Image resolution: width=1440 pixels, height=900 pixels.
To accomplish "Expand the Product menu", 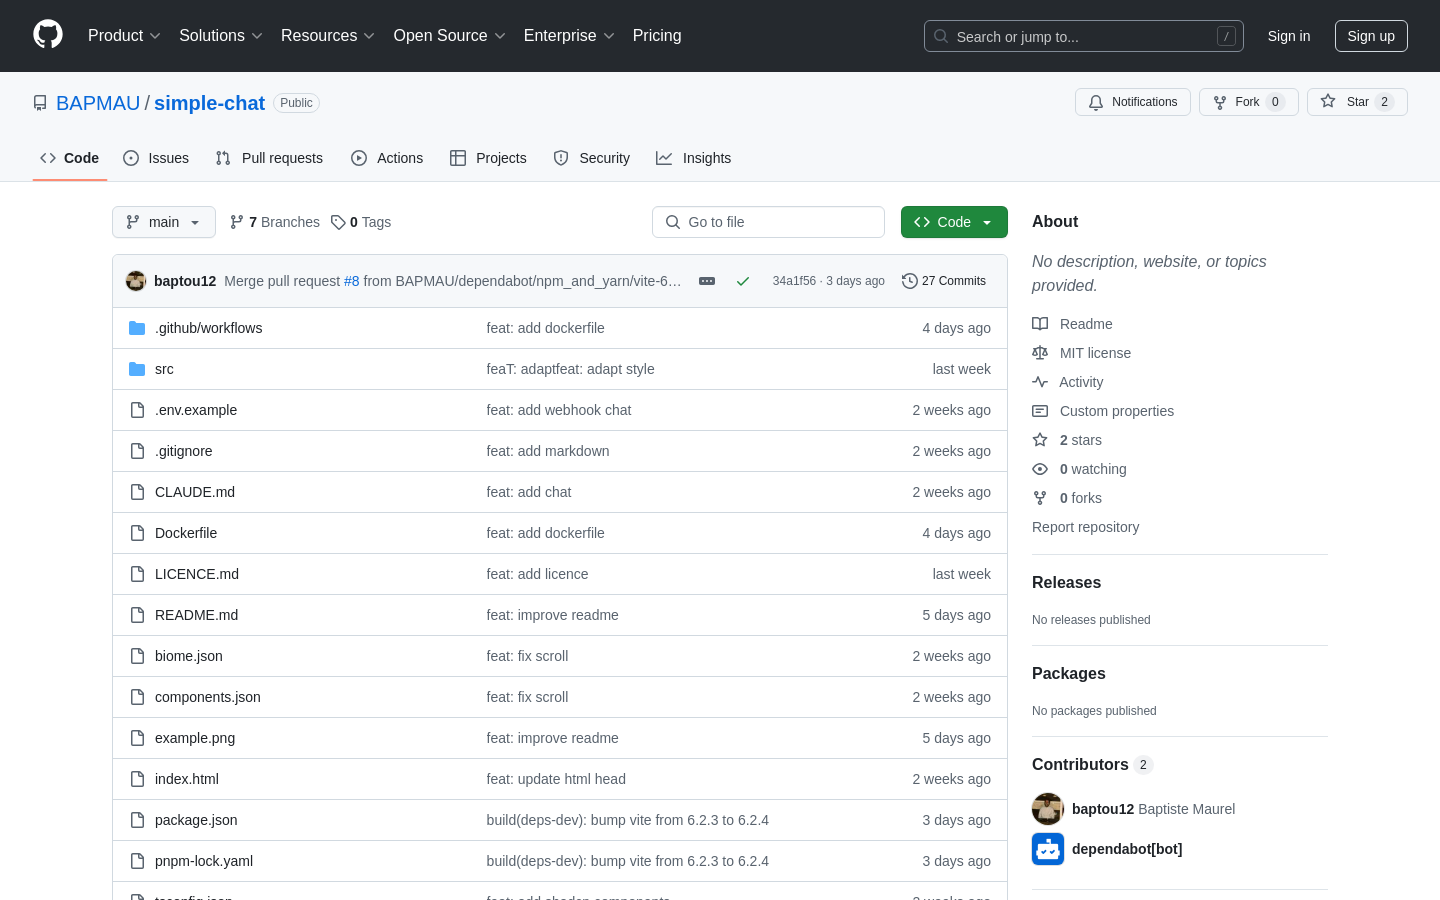I will [124, 36].
